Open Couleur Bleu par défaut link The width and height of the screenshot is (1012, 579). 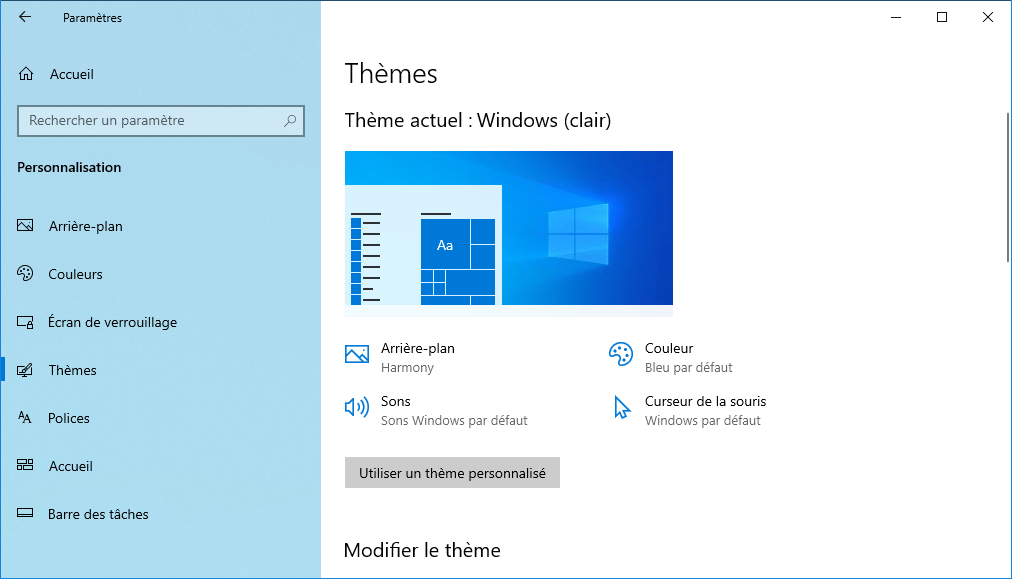click(x=671, y=357)
